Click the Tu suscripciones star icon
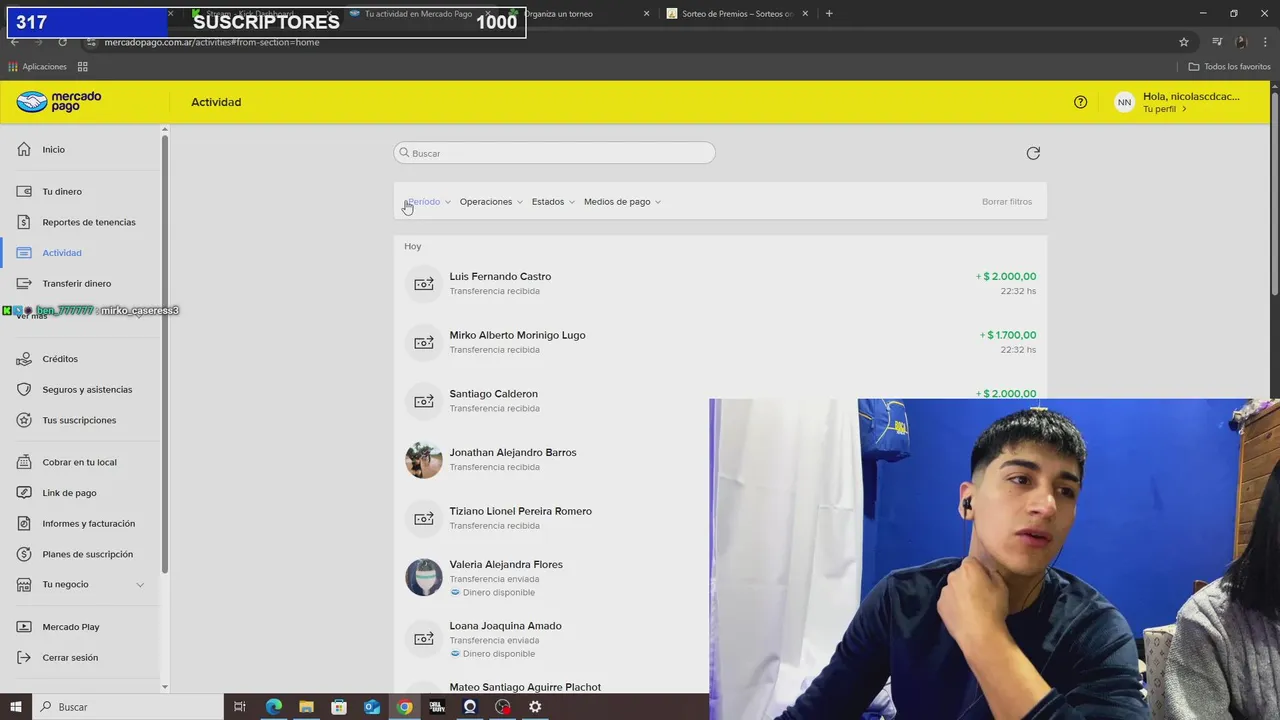 tap(24, 420)
